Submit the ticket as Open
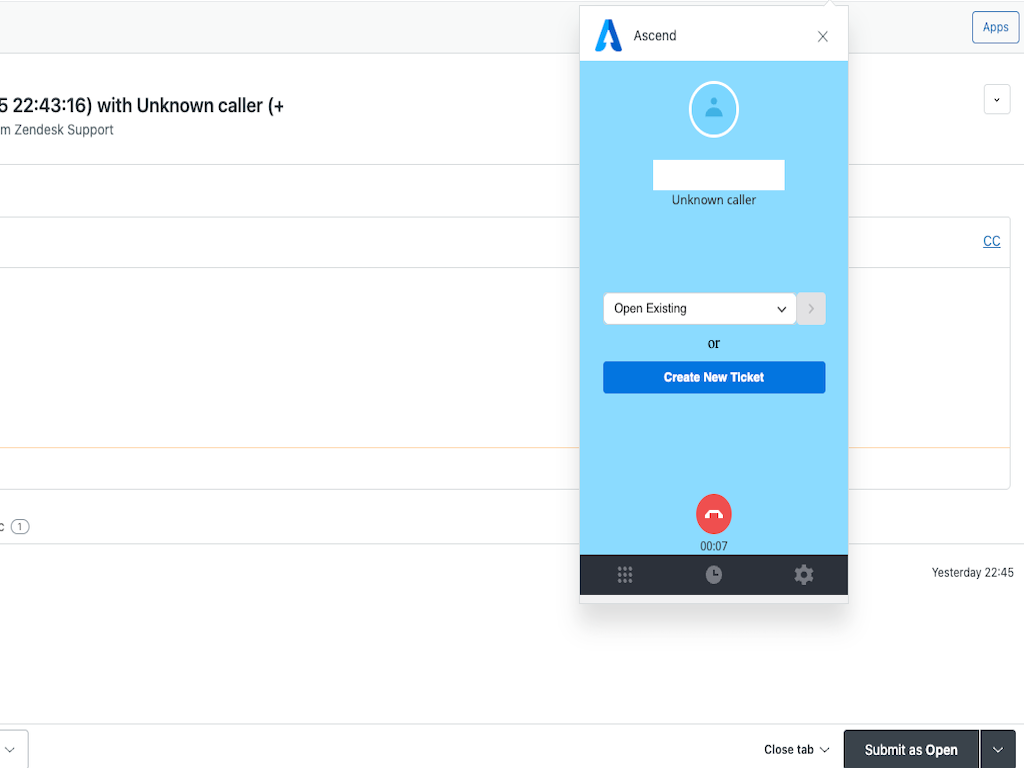Image resolution: width=1024 pixels, height=768 pixels. (910, 748)
